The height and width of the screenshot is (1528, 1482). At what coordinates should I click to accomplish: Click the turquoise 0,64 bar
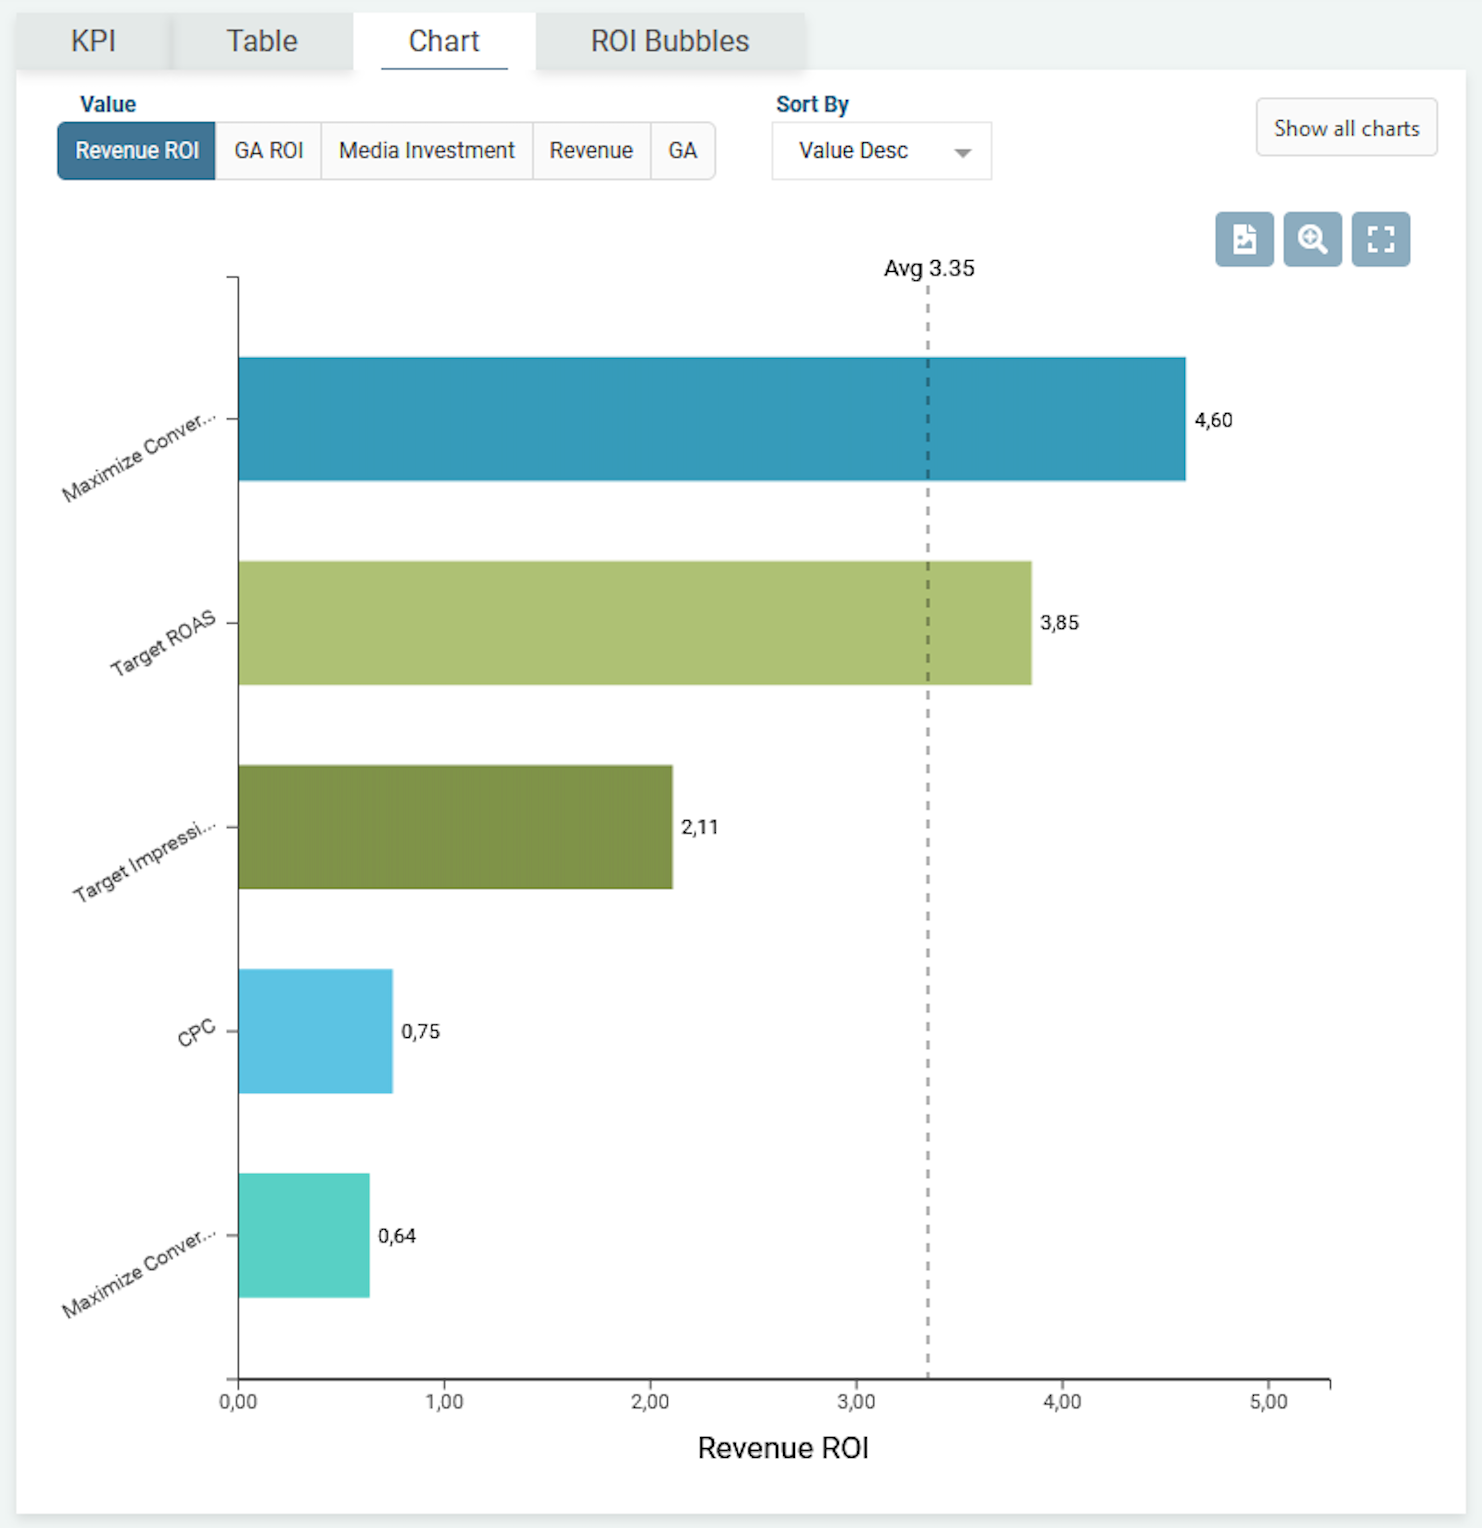coord(303,1235)
